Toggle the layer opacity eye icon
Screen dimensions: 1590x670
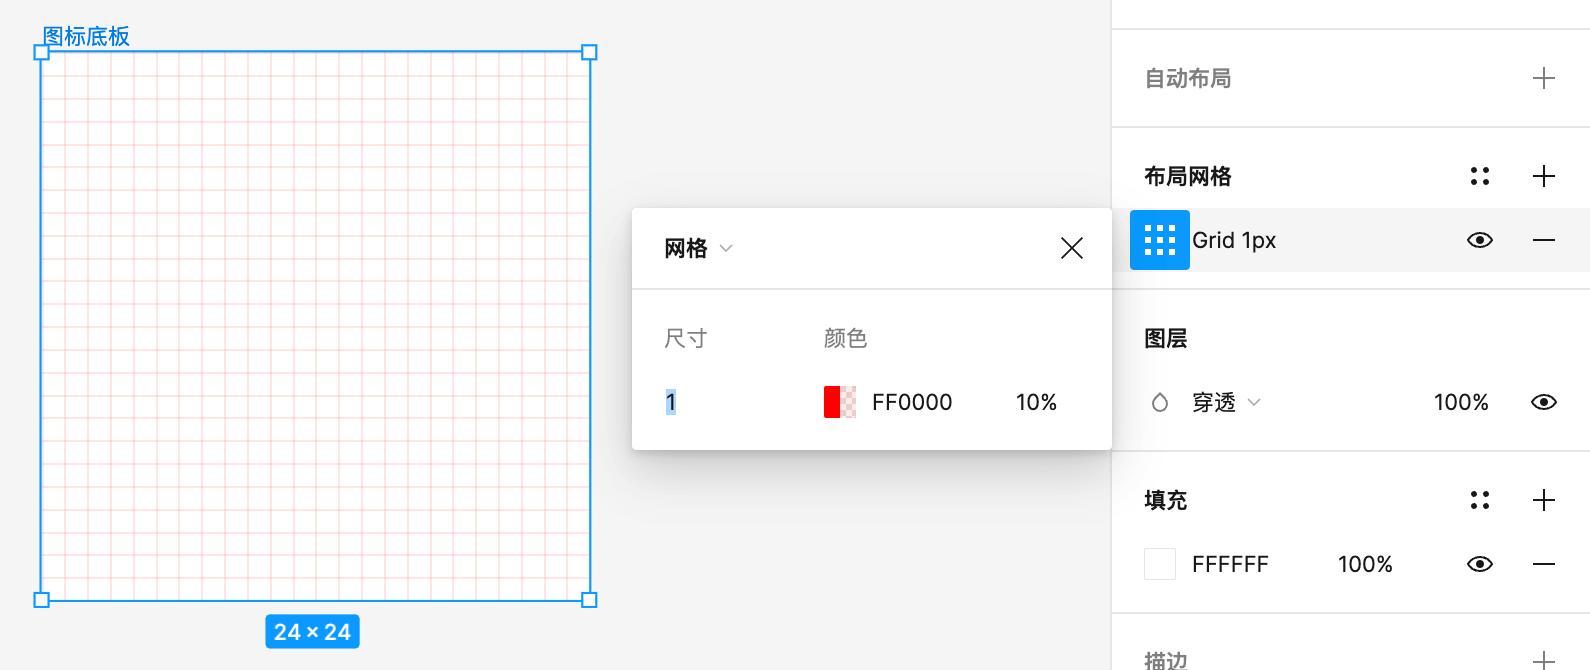click(x=1543, y=402)
